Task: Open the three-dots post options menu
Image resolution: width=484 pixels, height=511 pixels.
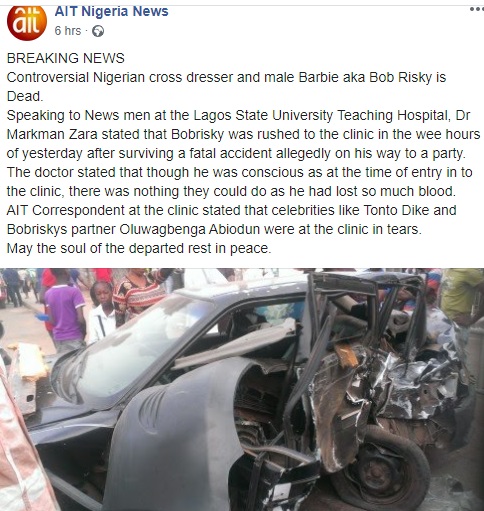Action: (477, 9)
